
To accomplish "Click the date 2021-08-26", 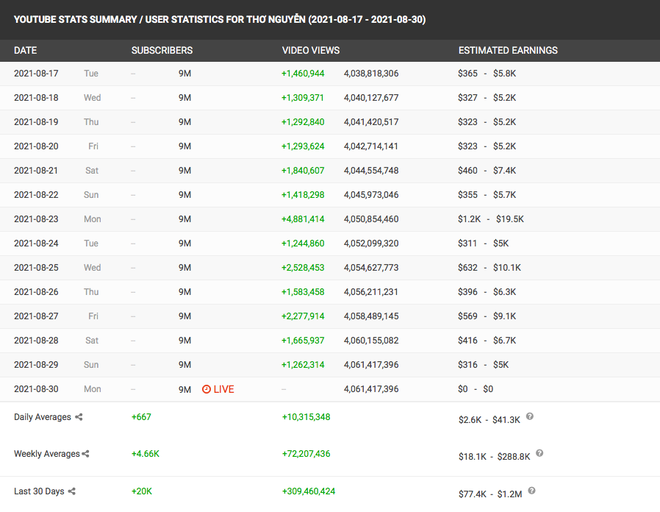I will click(x=36, y=292).
